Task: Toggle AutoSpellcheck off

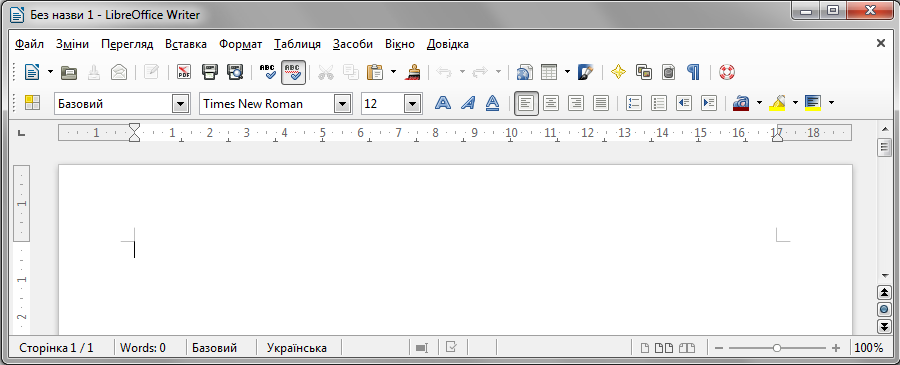Action: pos(293,72)
